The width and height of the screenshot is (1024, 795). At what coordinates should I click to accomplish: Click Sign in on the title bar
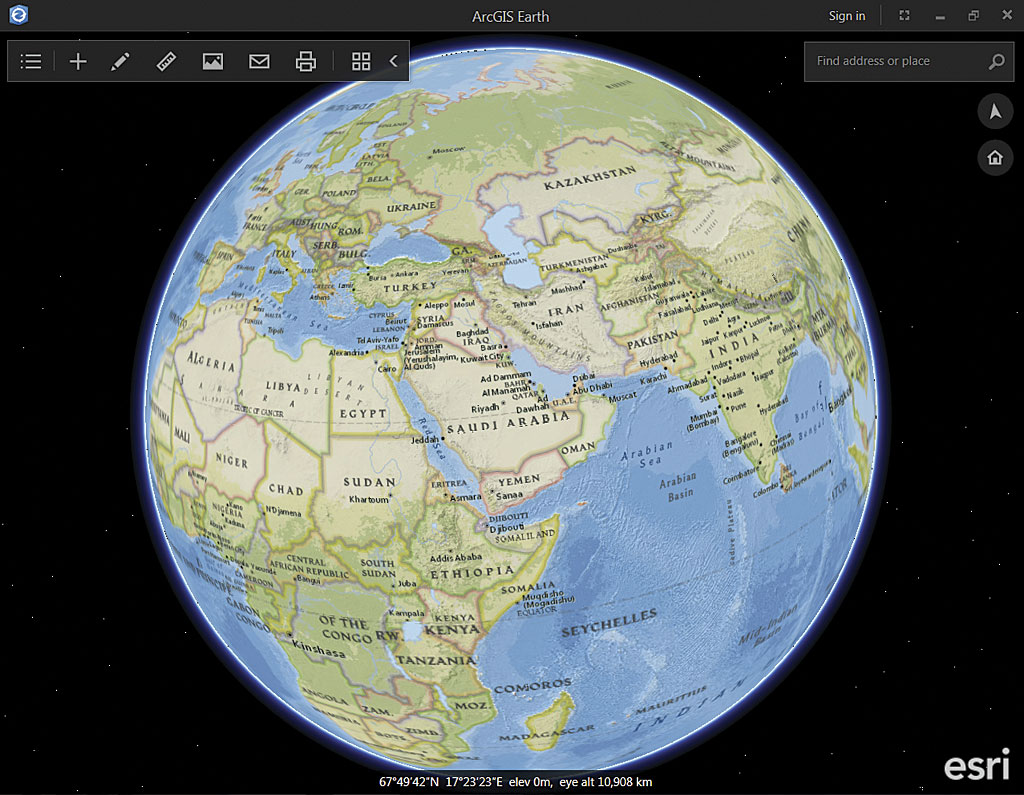pos(847,15)
